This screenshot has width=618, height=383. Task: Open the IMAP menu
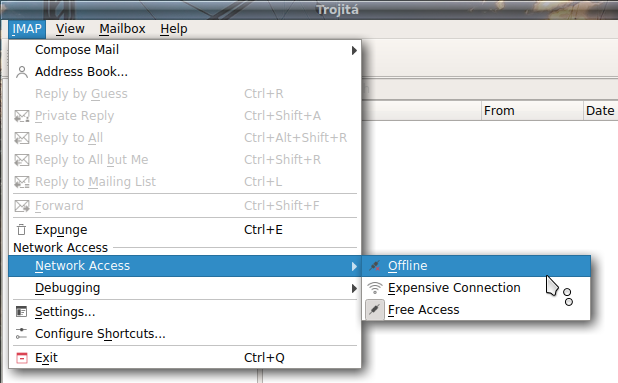tap(27, 29)
